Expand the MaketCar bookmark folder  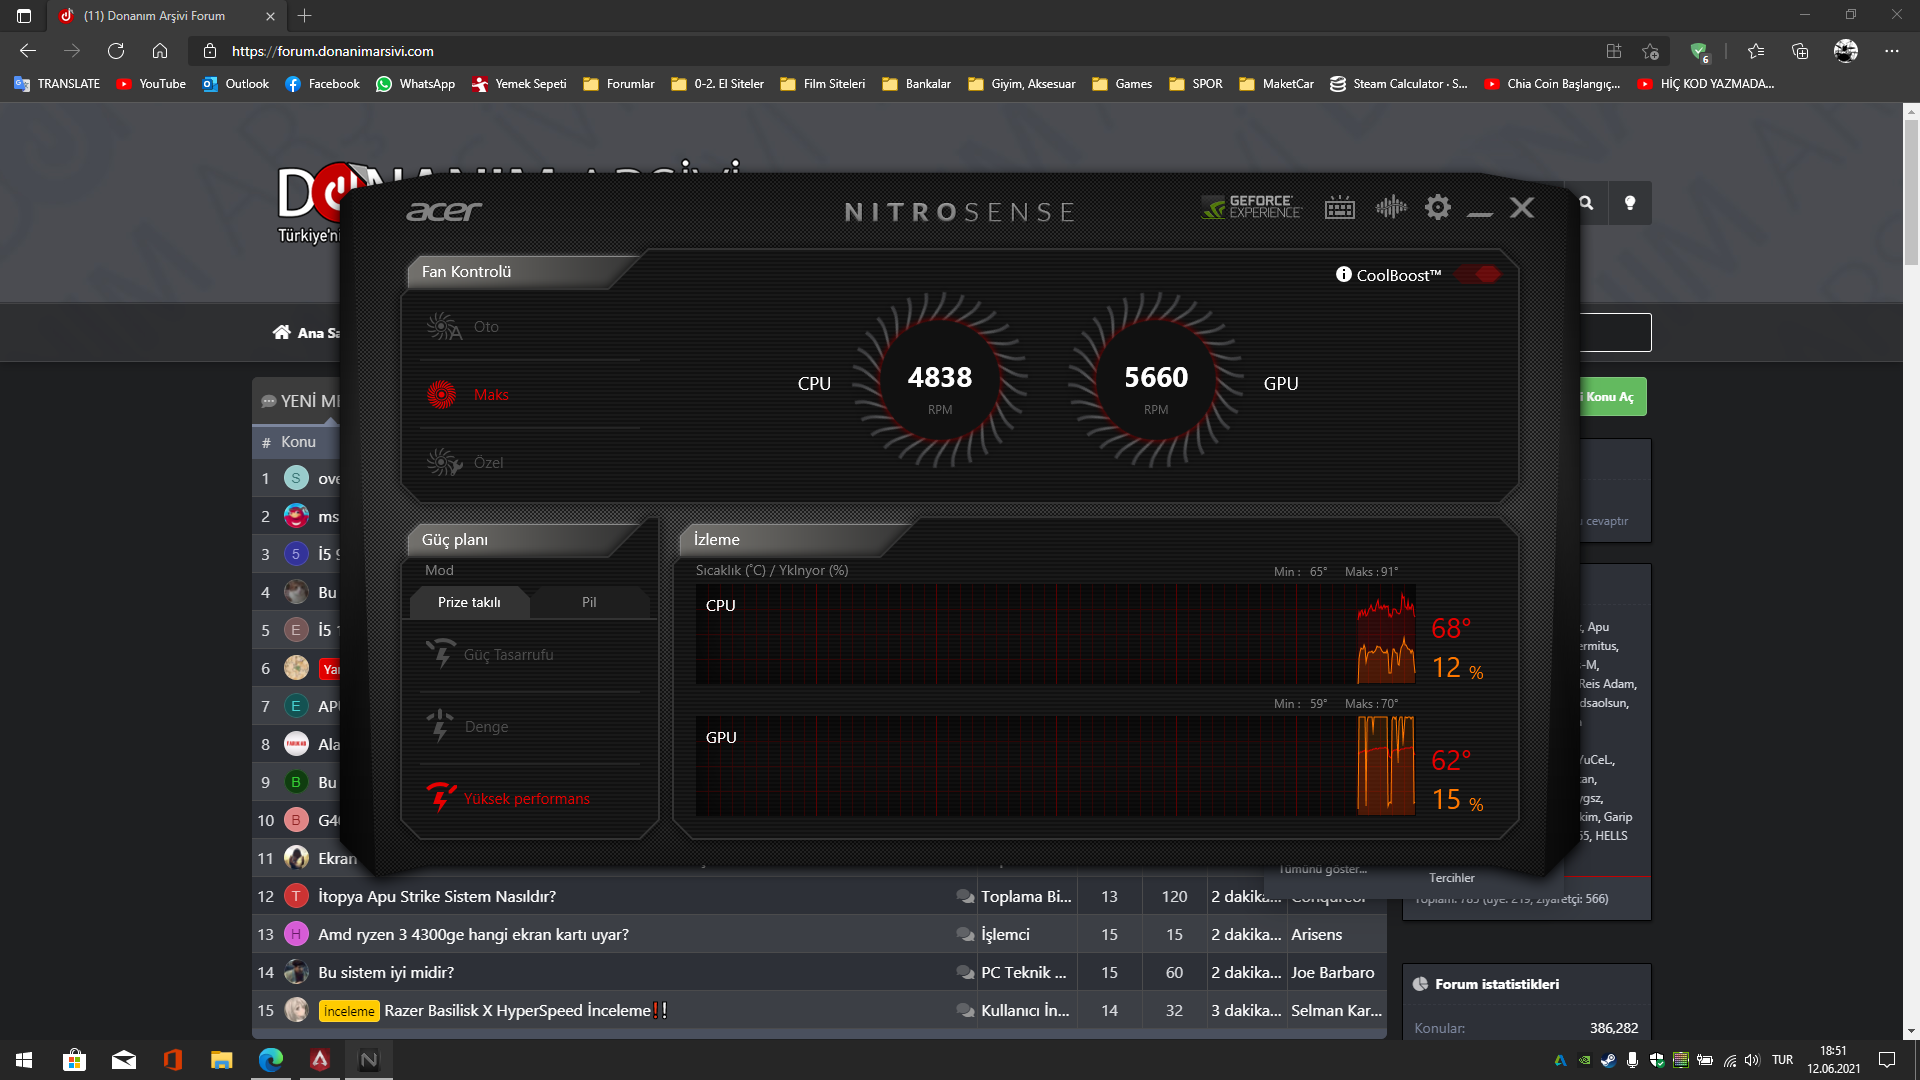1276,84
